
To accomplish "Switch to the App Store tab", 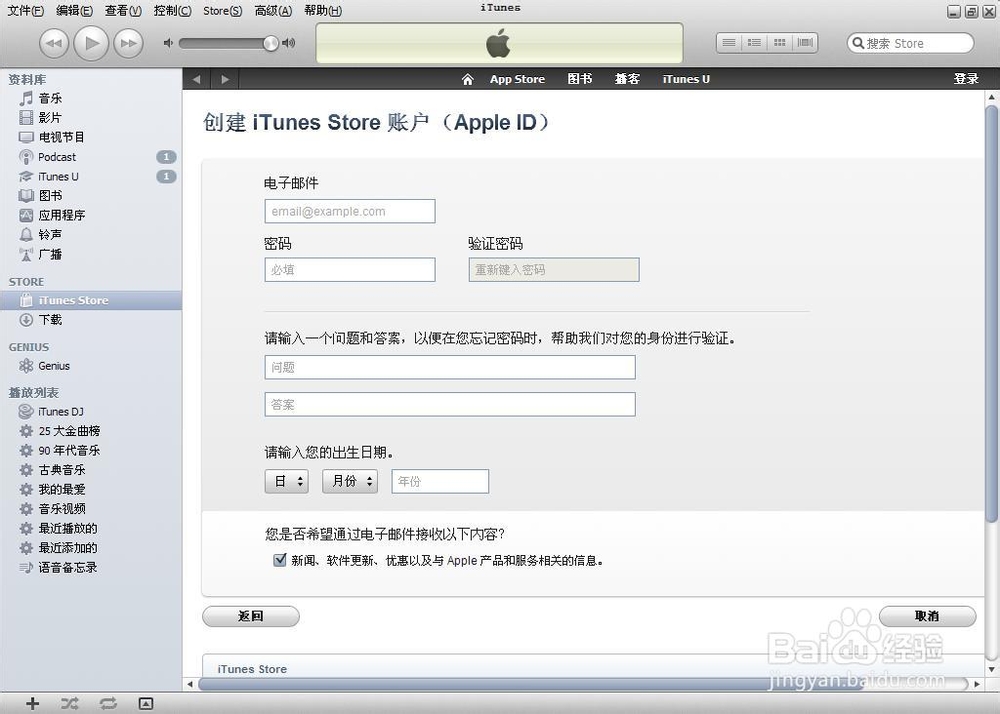I will tap(517, 78).
